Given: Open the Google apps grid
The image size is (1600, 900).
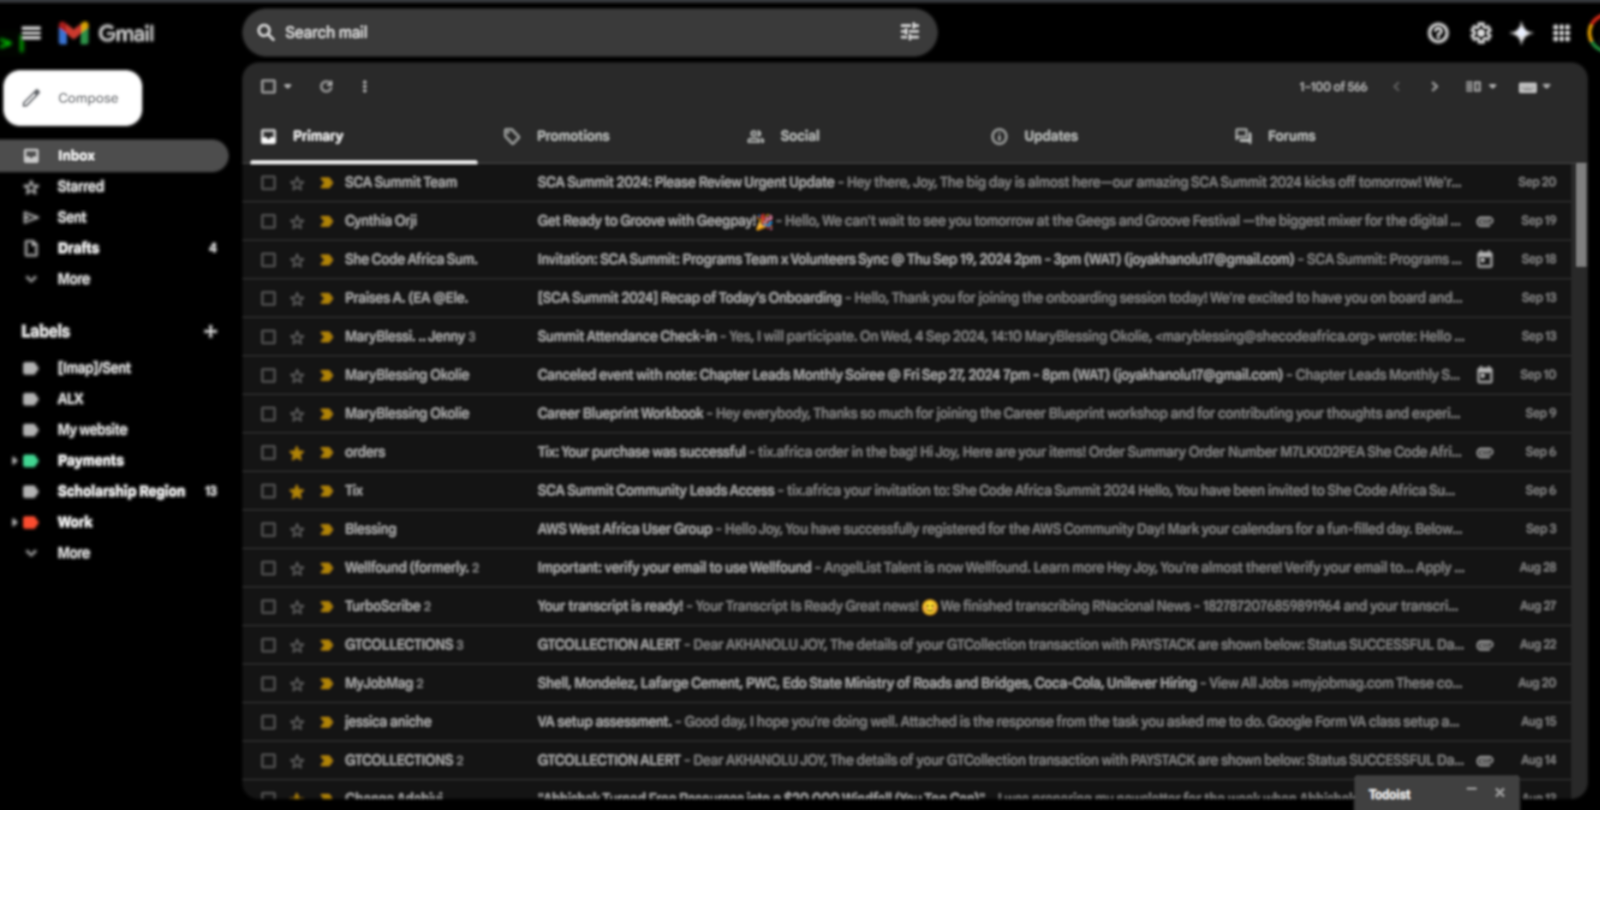Looking at the screenshot, I should pos(1561,33).
